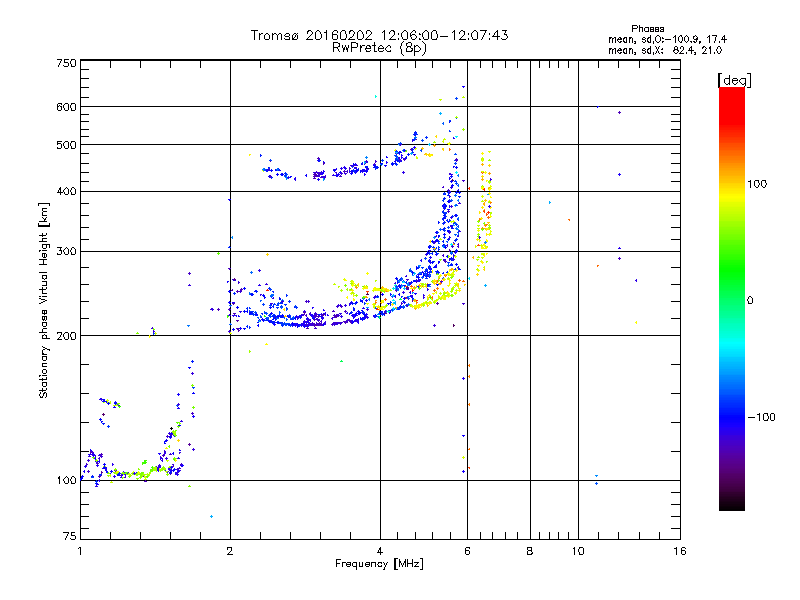Click the 'mean, sd,X: 82.4, 21.0' statistics line

(665, 50)
